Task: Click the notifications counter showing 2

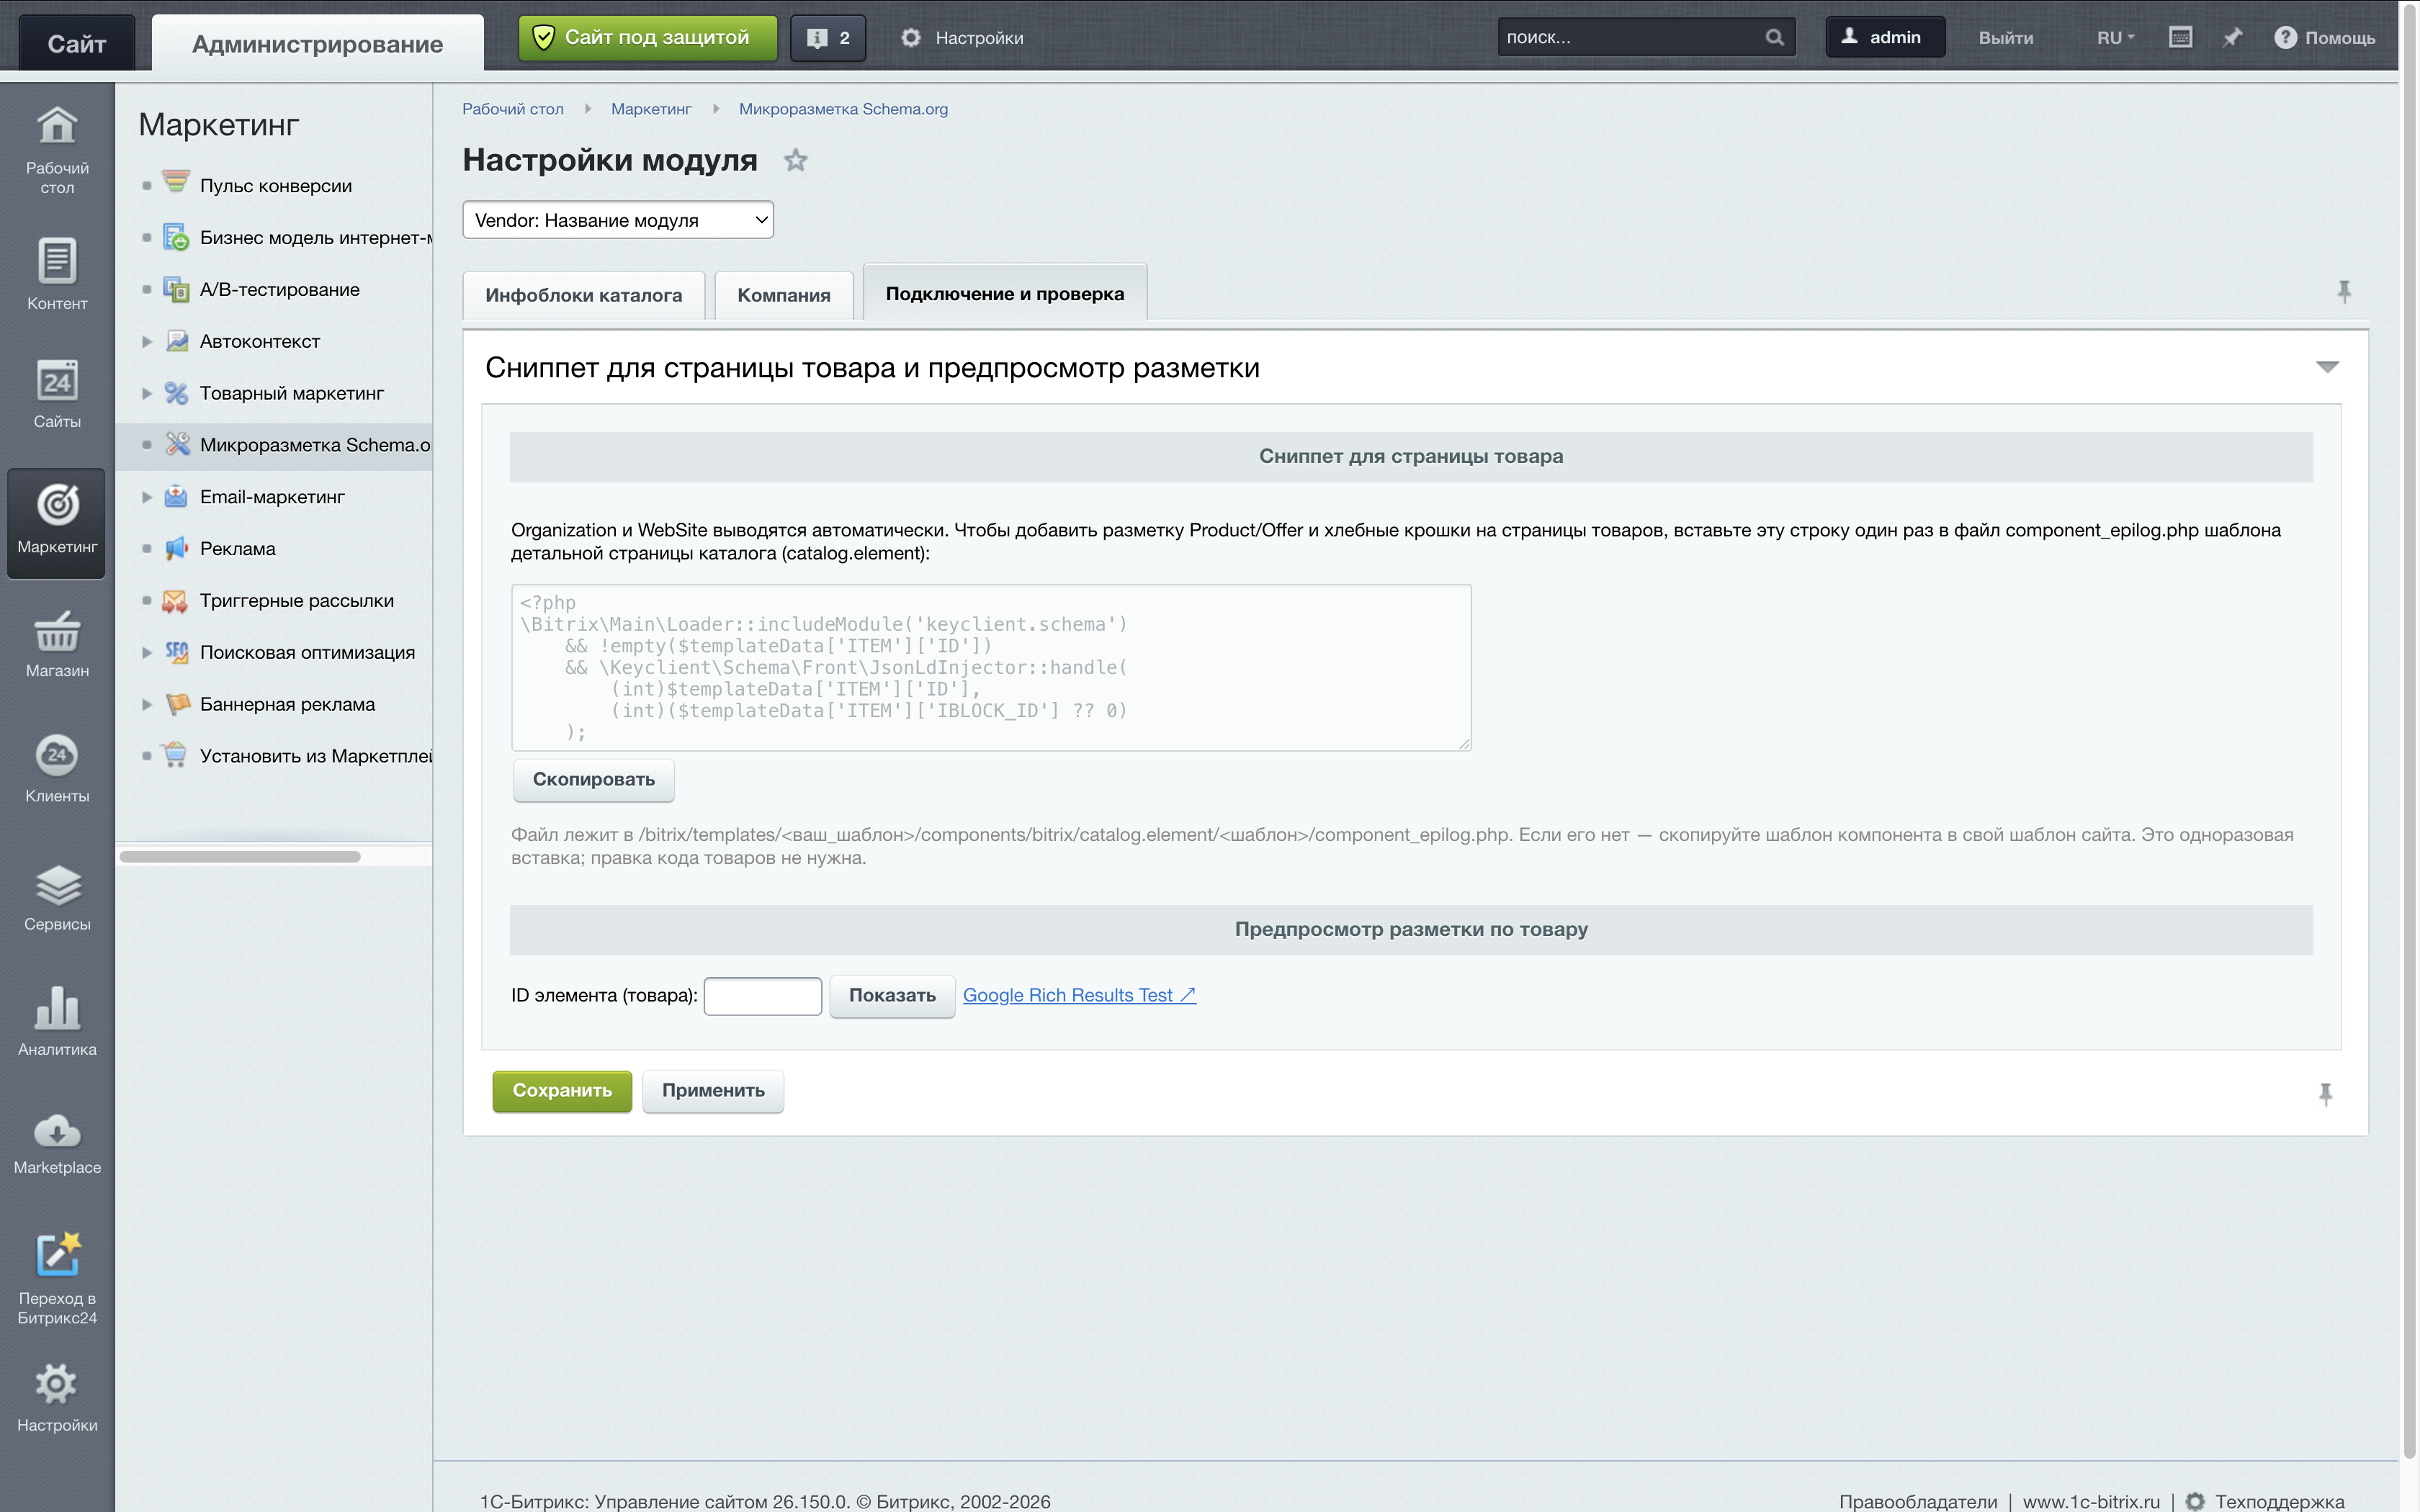Action: (828, 38)
